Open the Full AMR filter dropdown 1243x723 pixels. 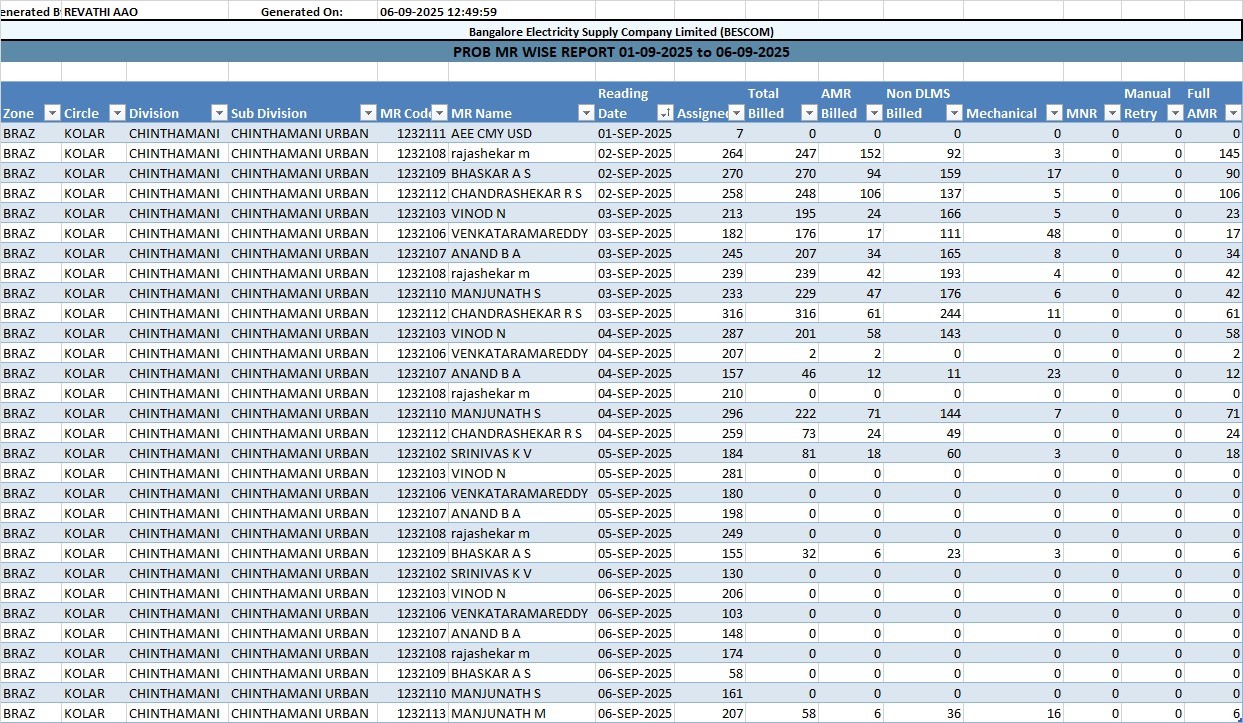tap(1233, 113)
